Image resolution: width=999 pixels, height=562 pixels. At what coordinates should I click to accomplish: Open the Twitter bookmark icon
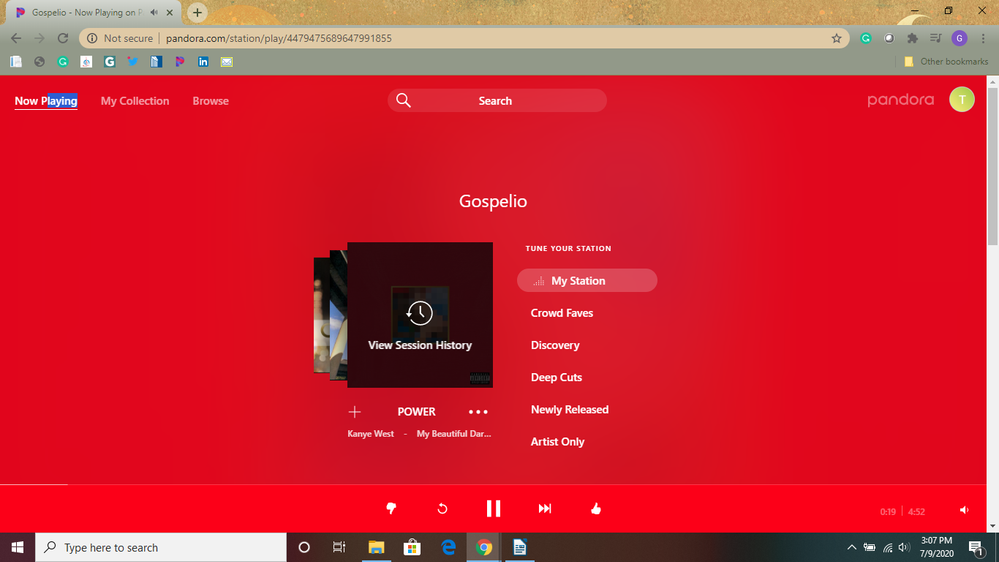coord(133,62)
